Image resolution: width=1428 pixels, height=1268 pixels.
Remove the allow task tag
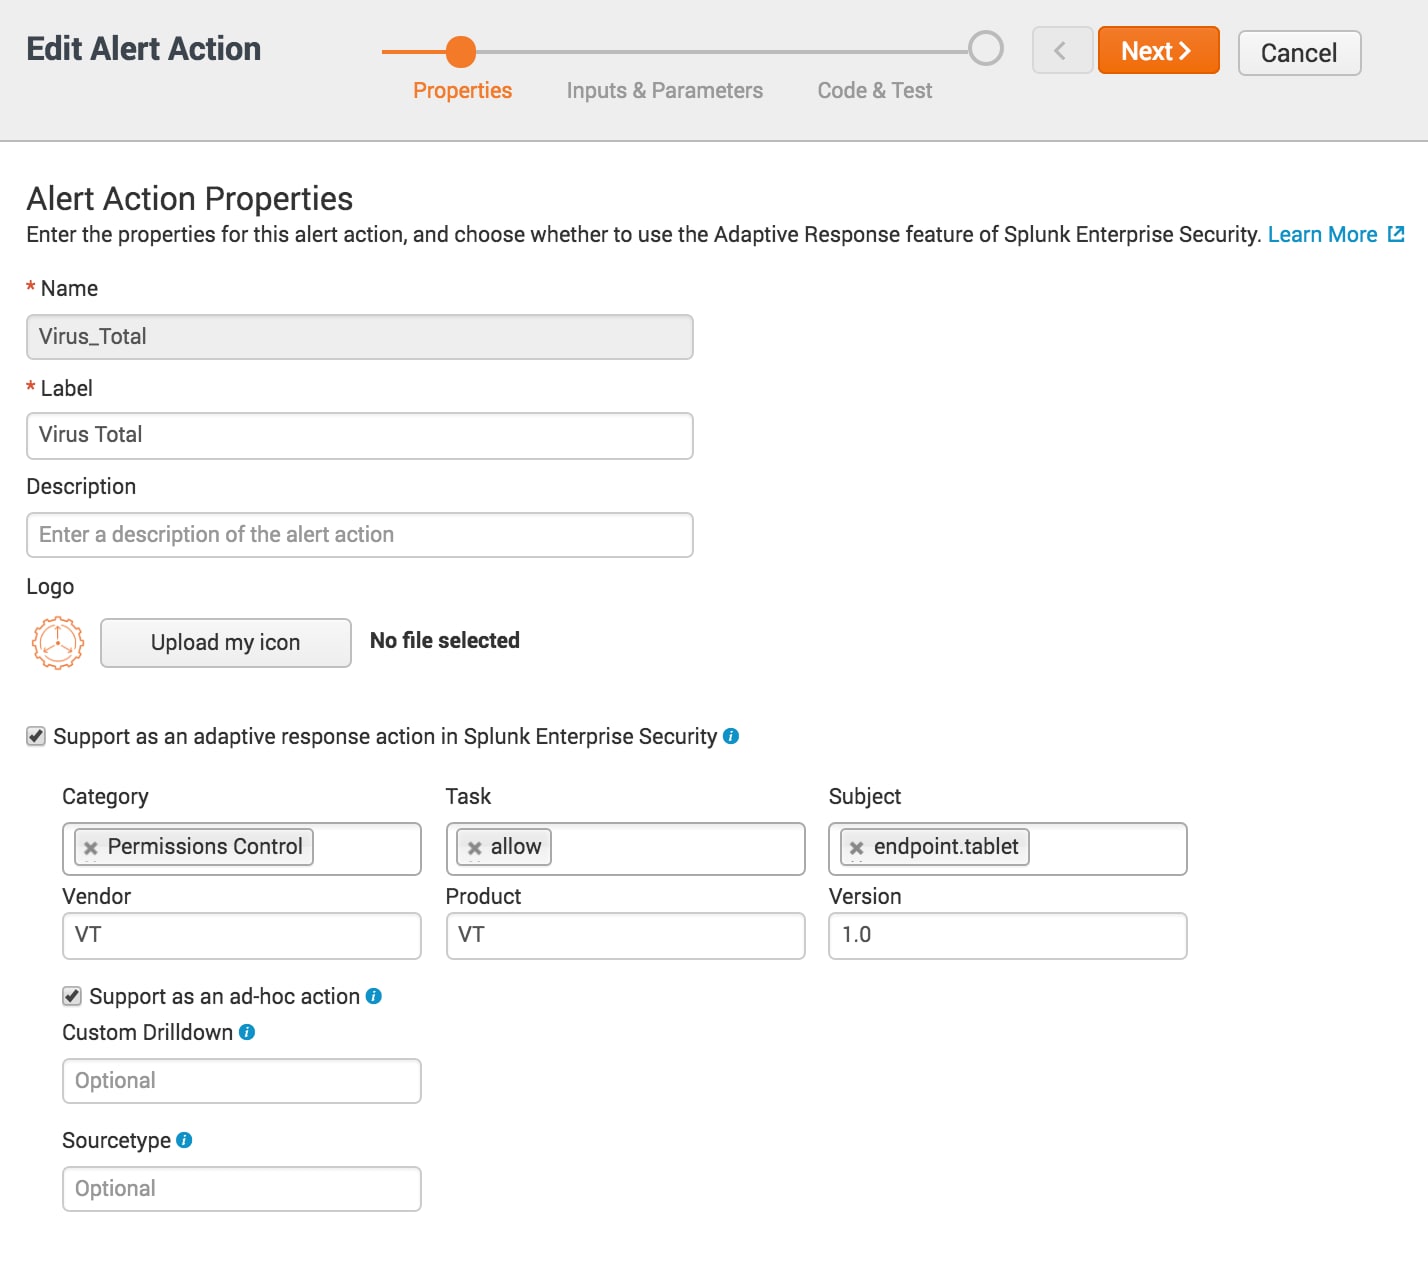[475, 848]
